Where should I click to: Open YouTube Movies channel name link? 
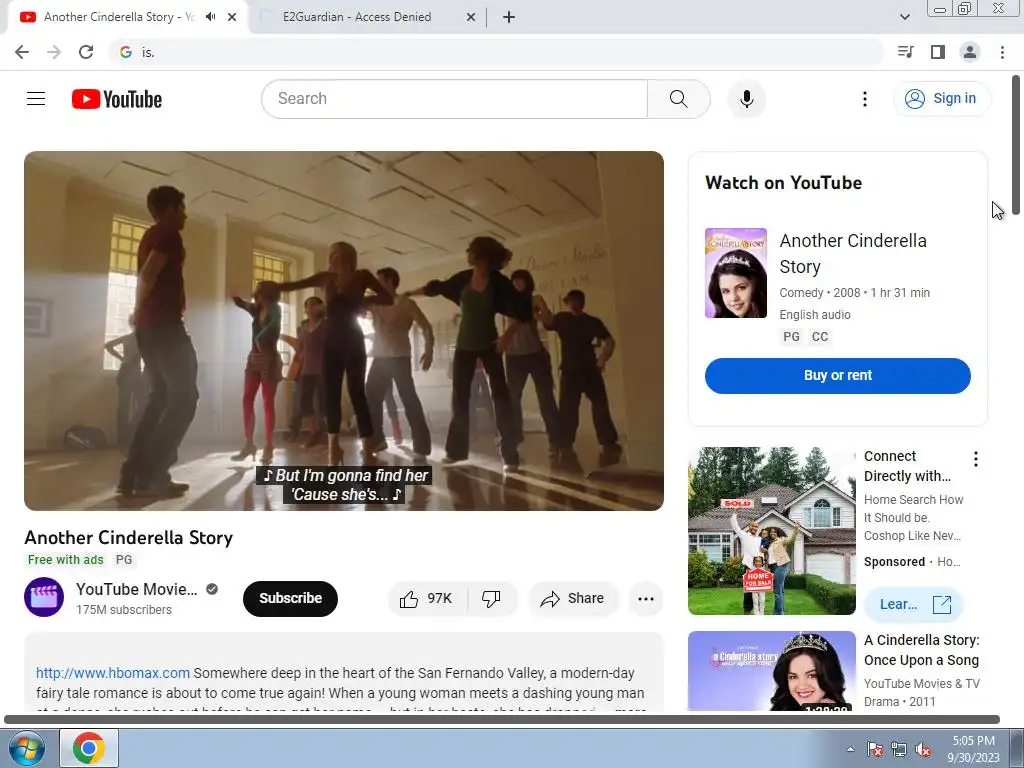tap(136, 589)
